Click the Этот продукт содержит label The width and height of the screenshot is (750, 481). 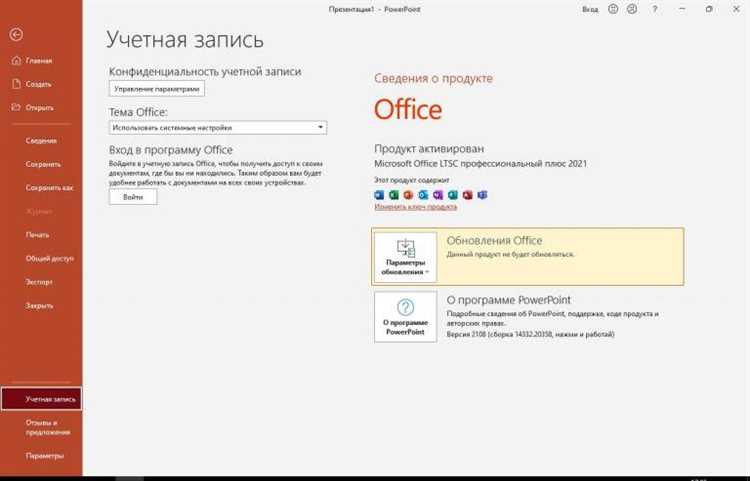[x=412, y=180]
